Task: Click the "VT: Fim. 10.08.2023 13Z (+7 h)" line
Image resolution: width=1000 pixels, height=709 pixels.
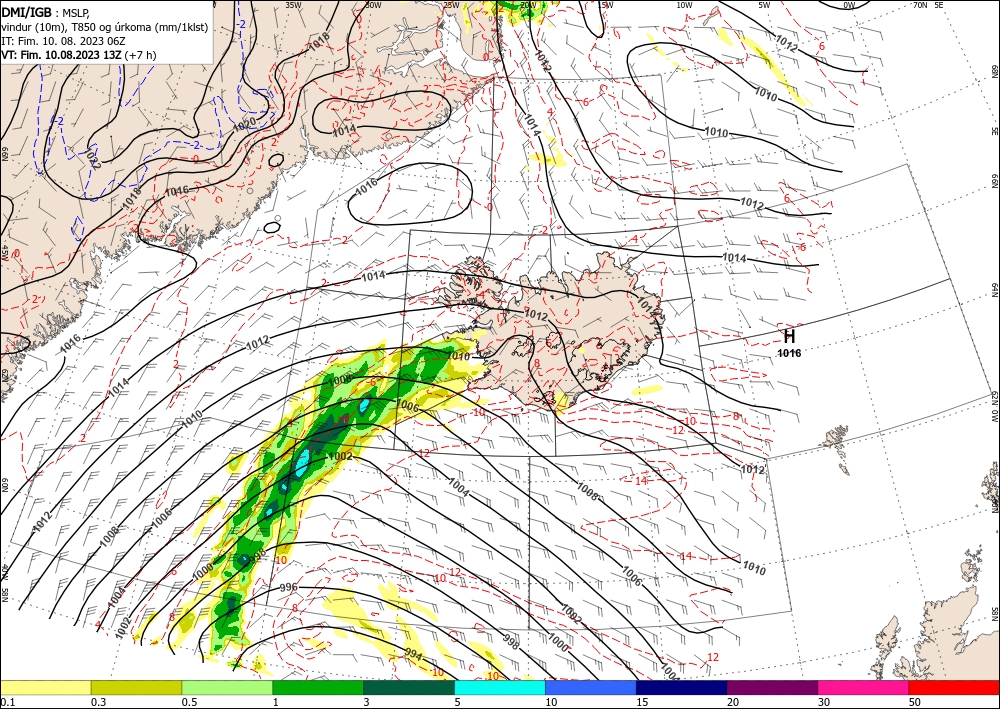Action: coord(78,55)
